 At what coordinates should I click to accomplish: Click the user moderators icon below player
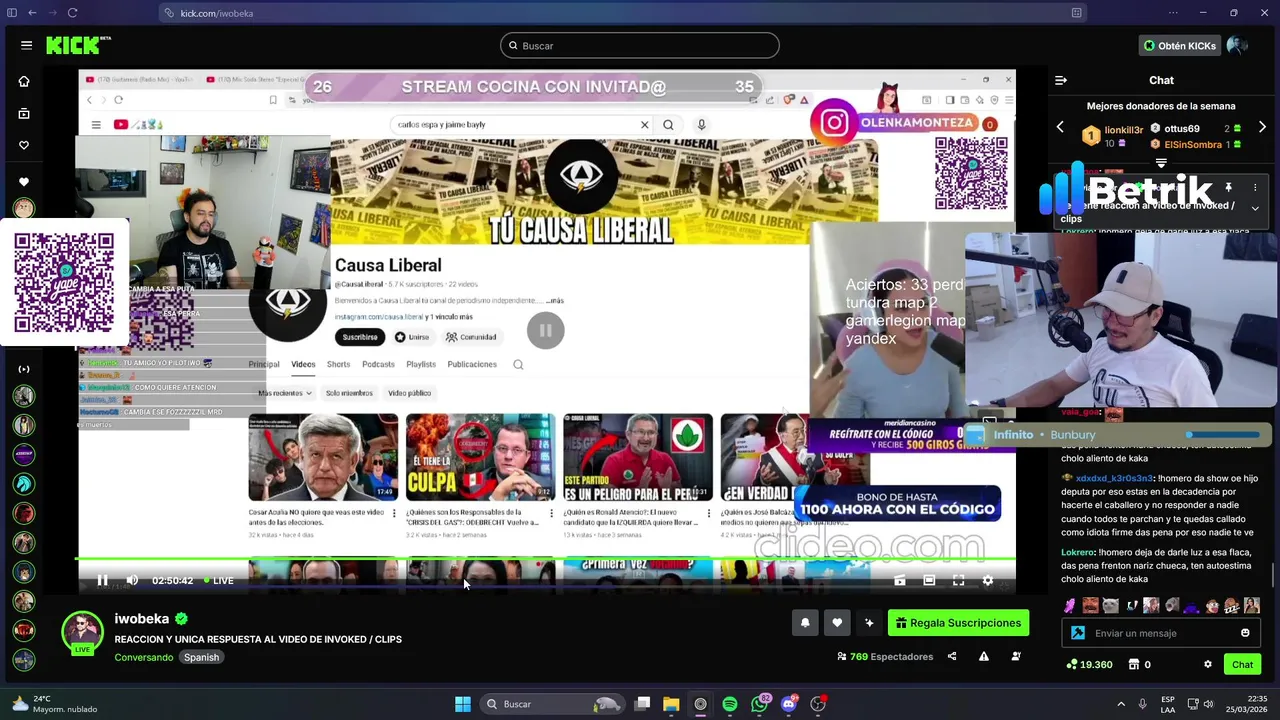(x=1016, y=656)
